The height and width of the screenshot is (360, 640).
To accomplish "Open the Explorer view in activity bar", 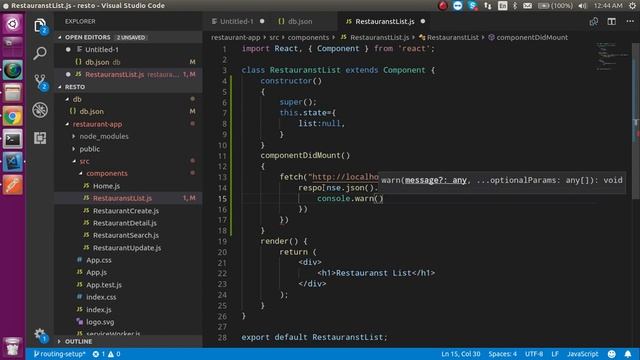I will coord(40,26).
